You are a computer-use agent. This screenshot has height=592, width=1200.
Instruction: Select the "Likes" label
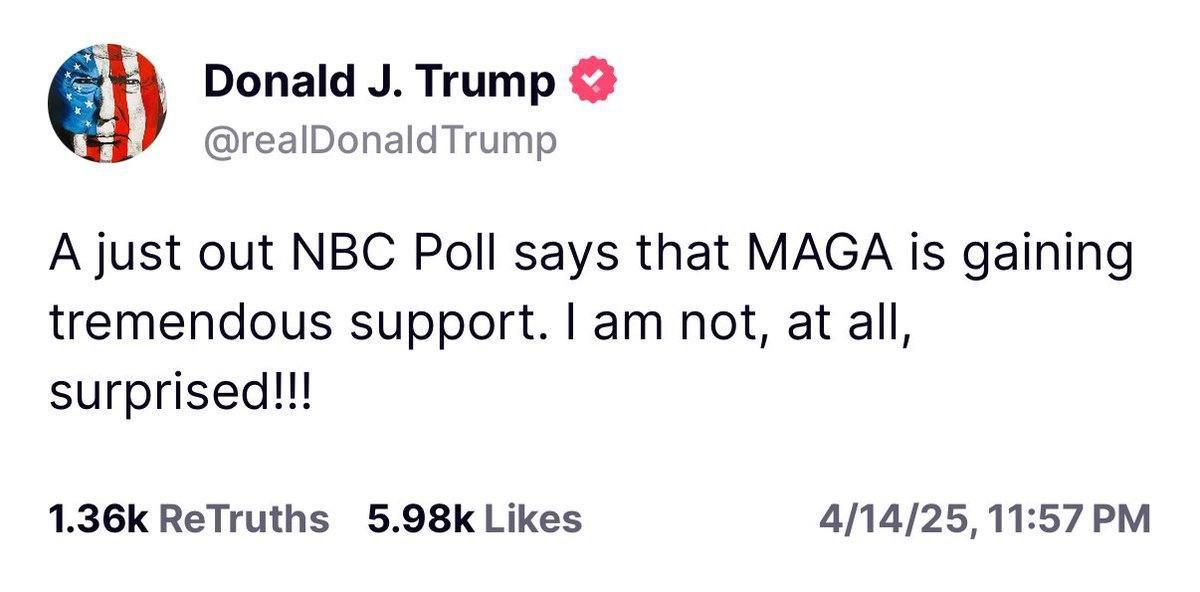532,519
